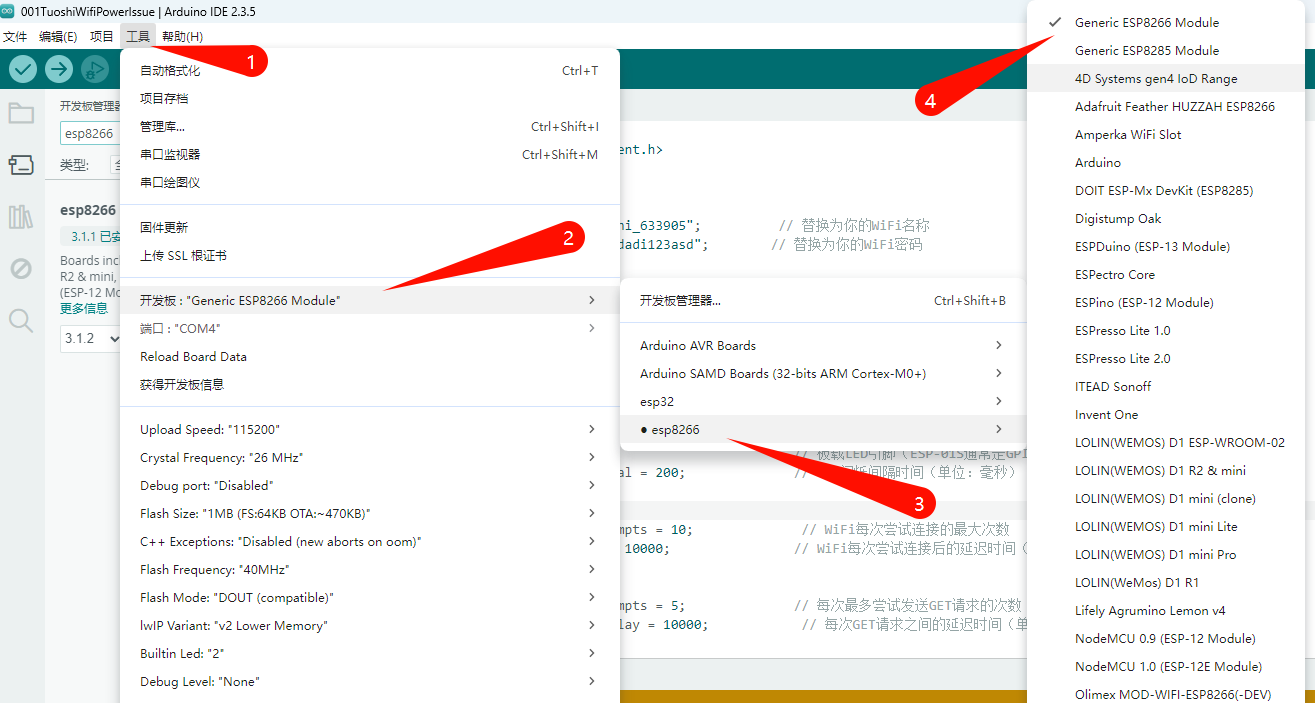Viewport: 1315px width, 703px height.
Task: Expand Flash Mode DOUT submenu
Action: [x=370, y=598]
